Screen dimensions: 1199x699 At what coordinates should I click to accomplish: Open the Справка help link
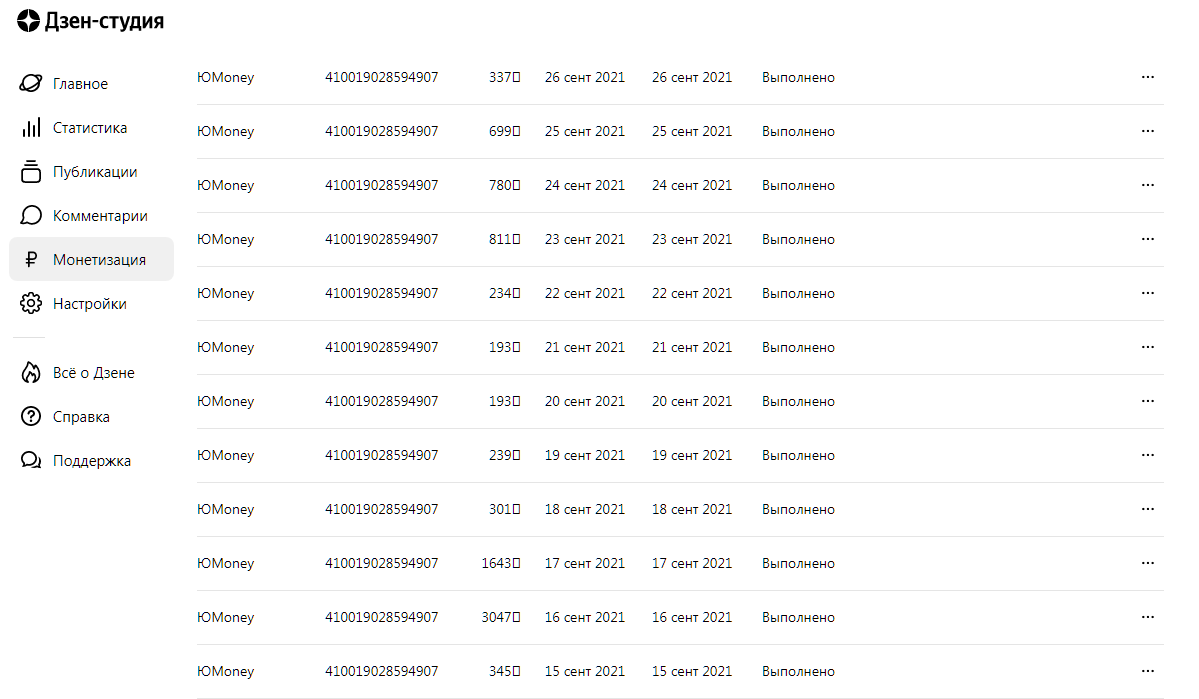click(x=81, y=417)
